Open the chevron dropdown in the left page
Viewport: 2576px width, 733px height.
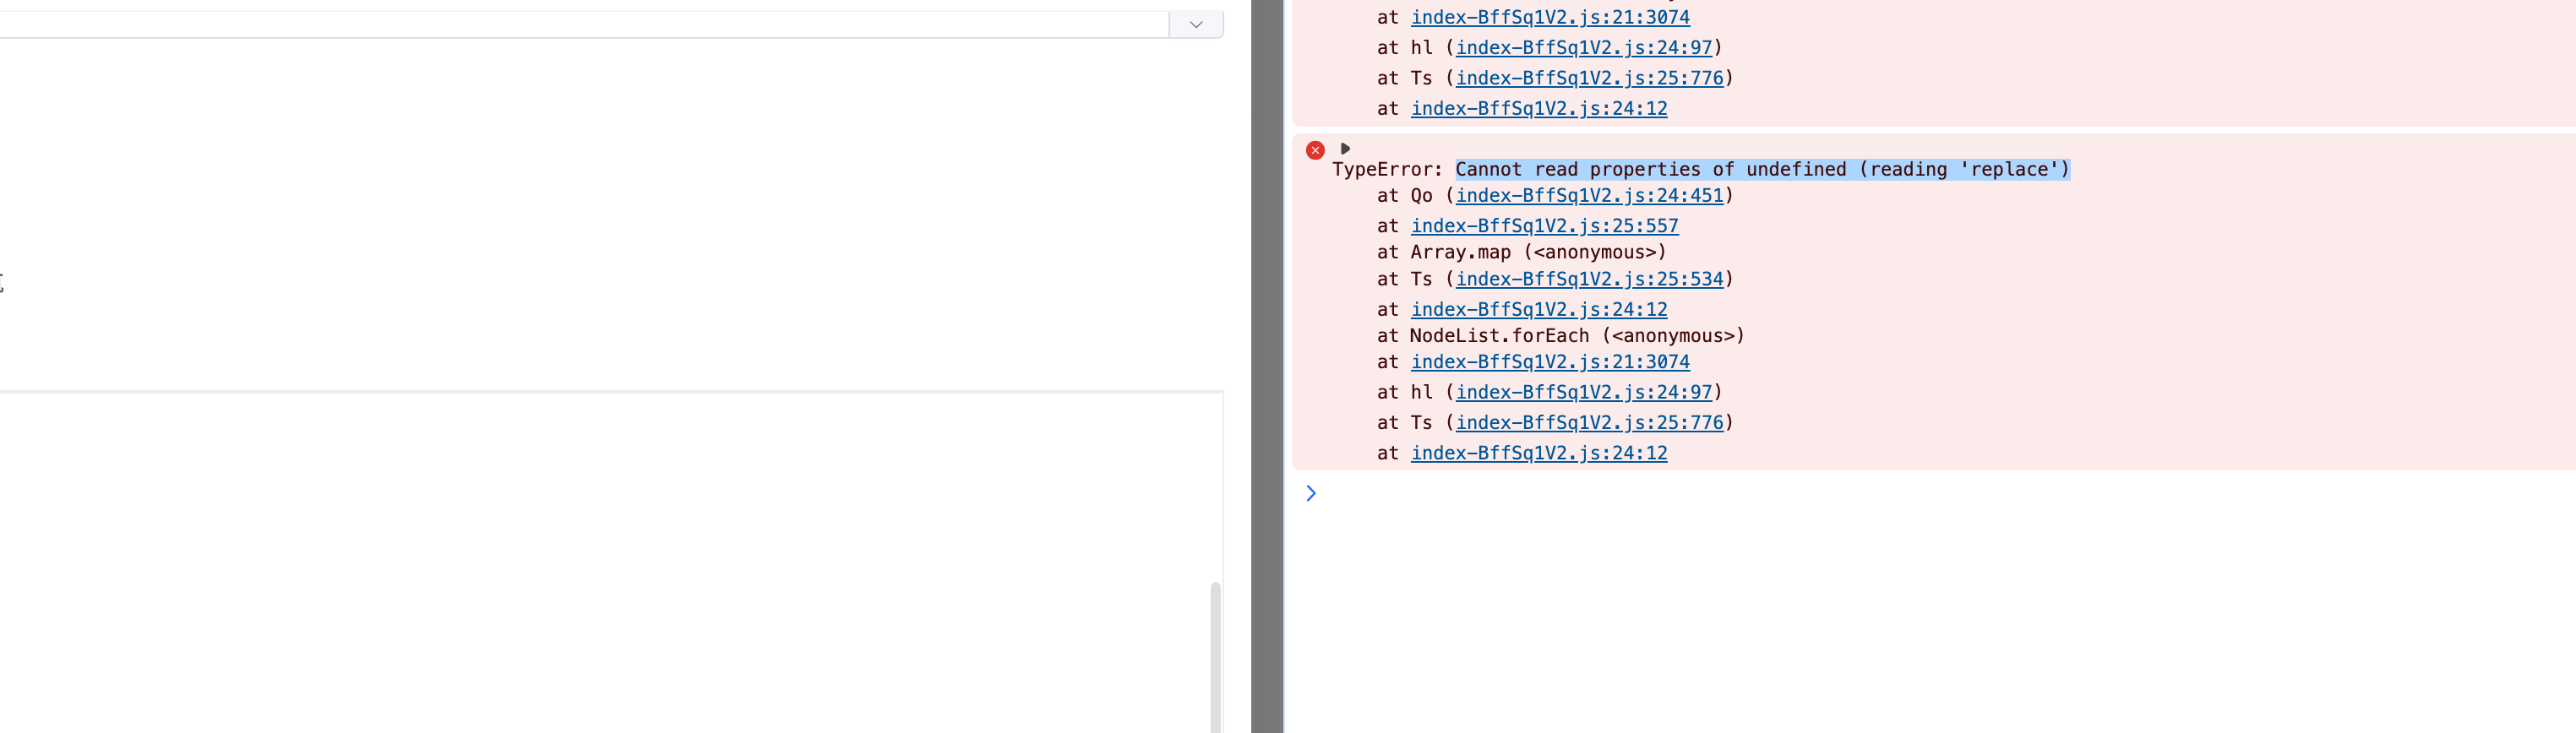pyautogui.click(x=1196, y=24)
